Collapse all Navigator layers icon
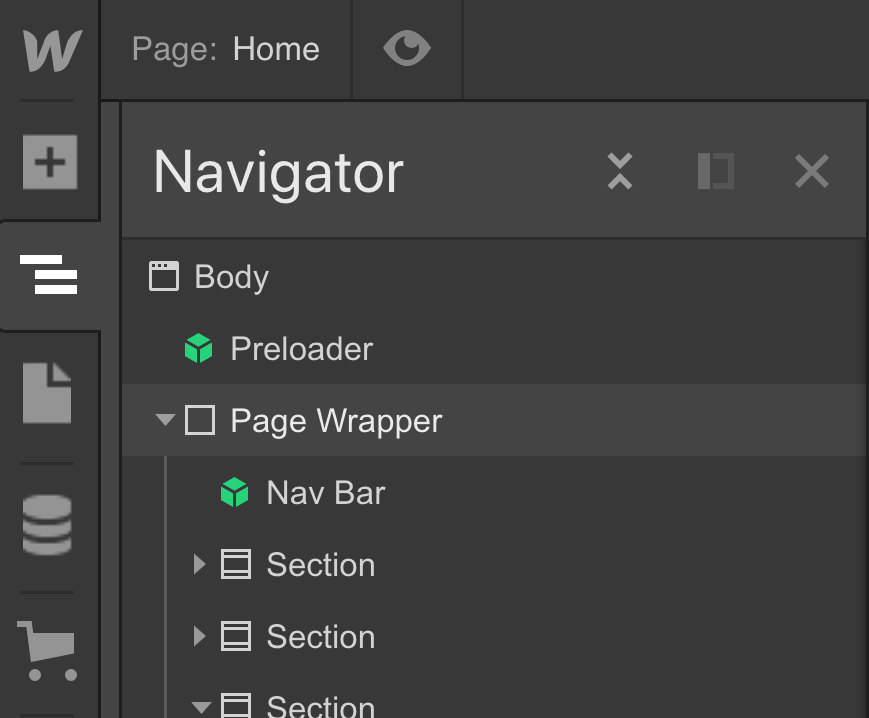Image resolution: width=869 pixels, height=718 pixels. (x=620, y=171)
